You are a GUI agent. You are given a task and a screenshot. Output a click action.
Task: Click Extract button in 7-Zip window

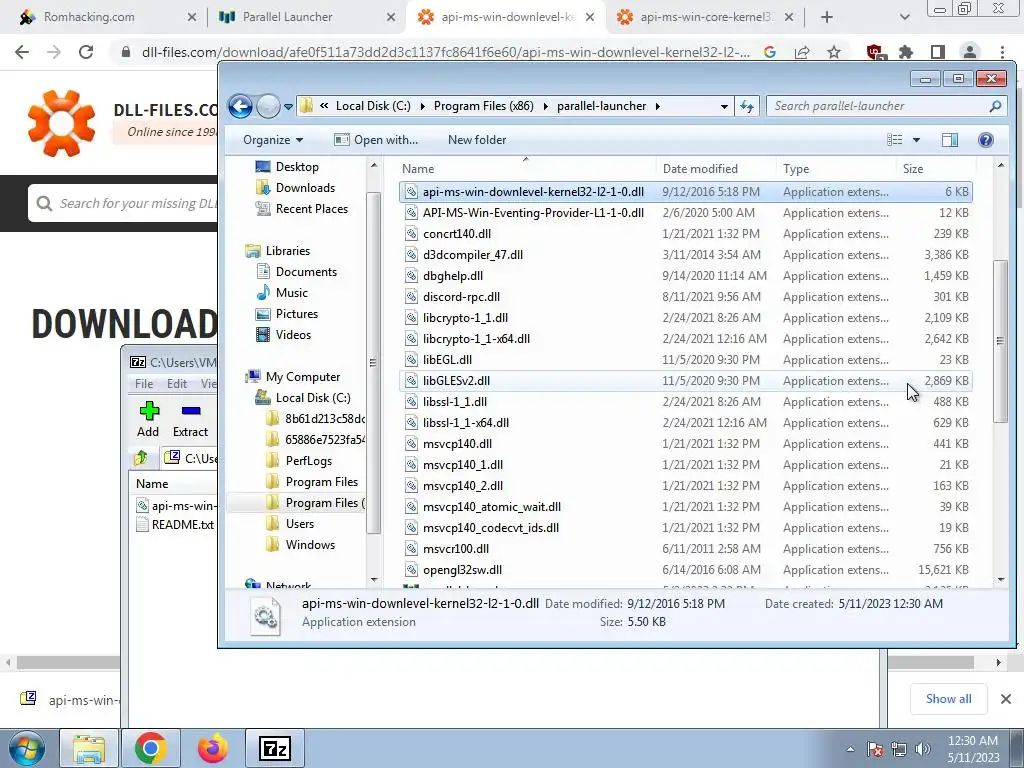(190, 419)
